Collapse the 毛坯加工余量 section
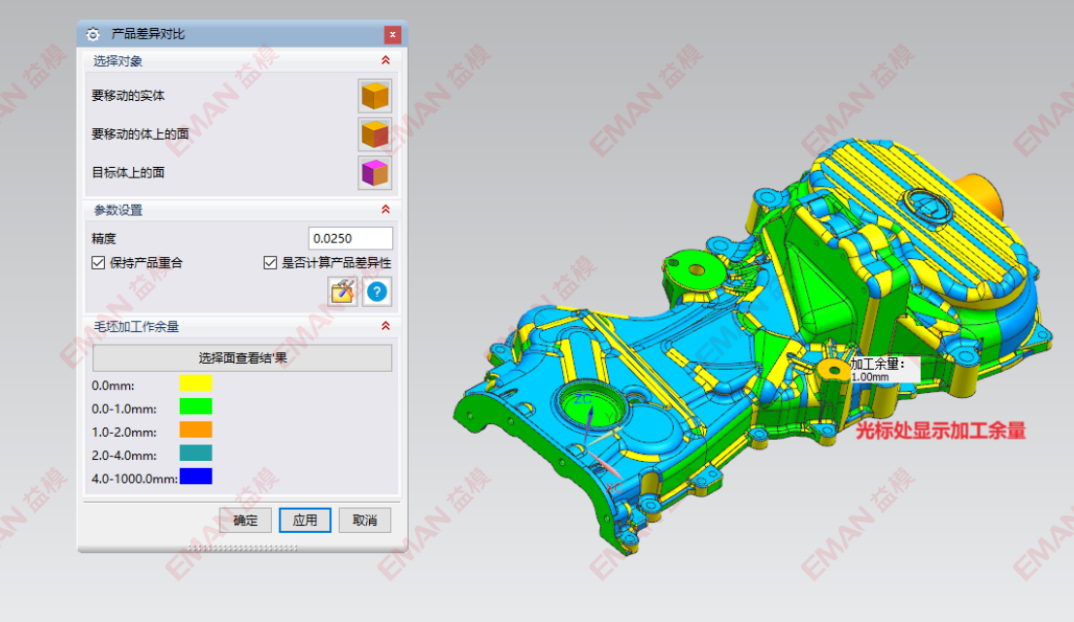 coord(386,326)
